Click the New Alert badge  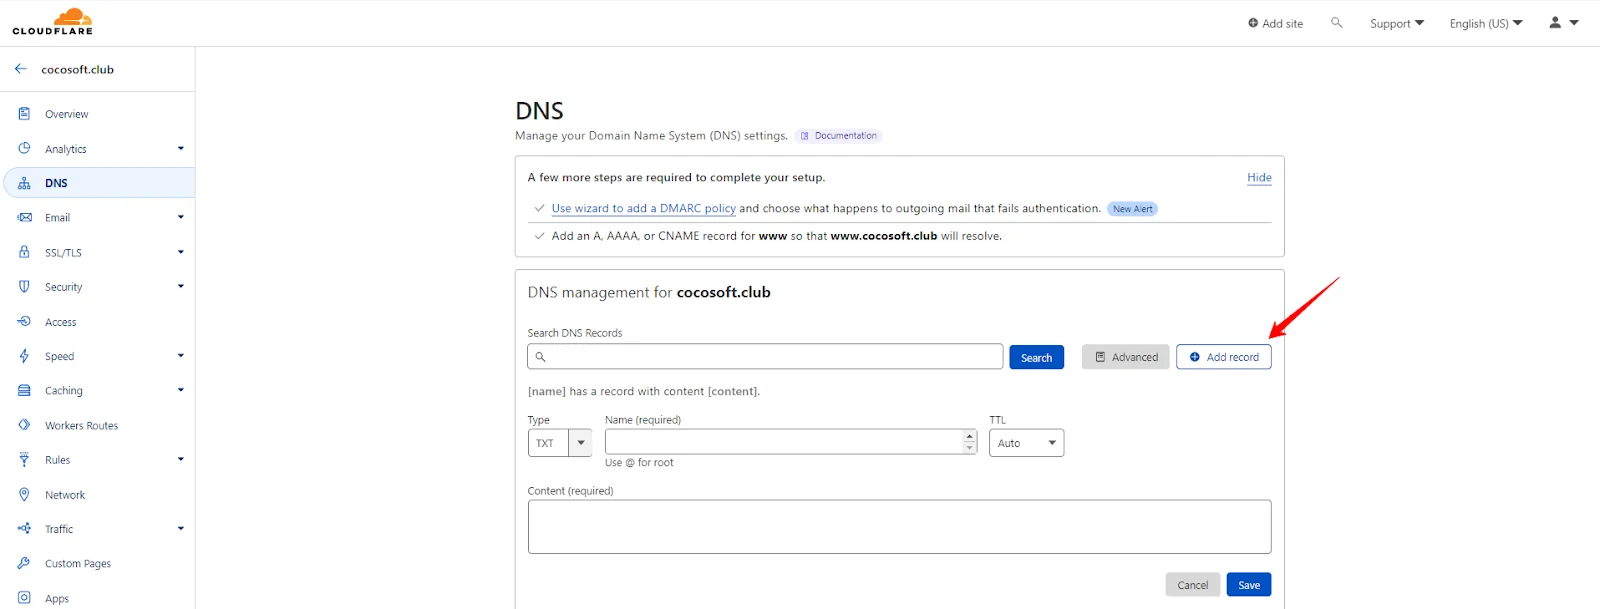coord(1132,209)
